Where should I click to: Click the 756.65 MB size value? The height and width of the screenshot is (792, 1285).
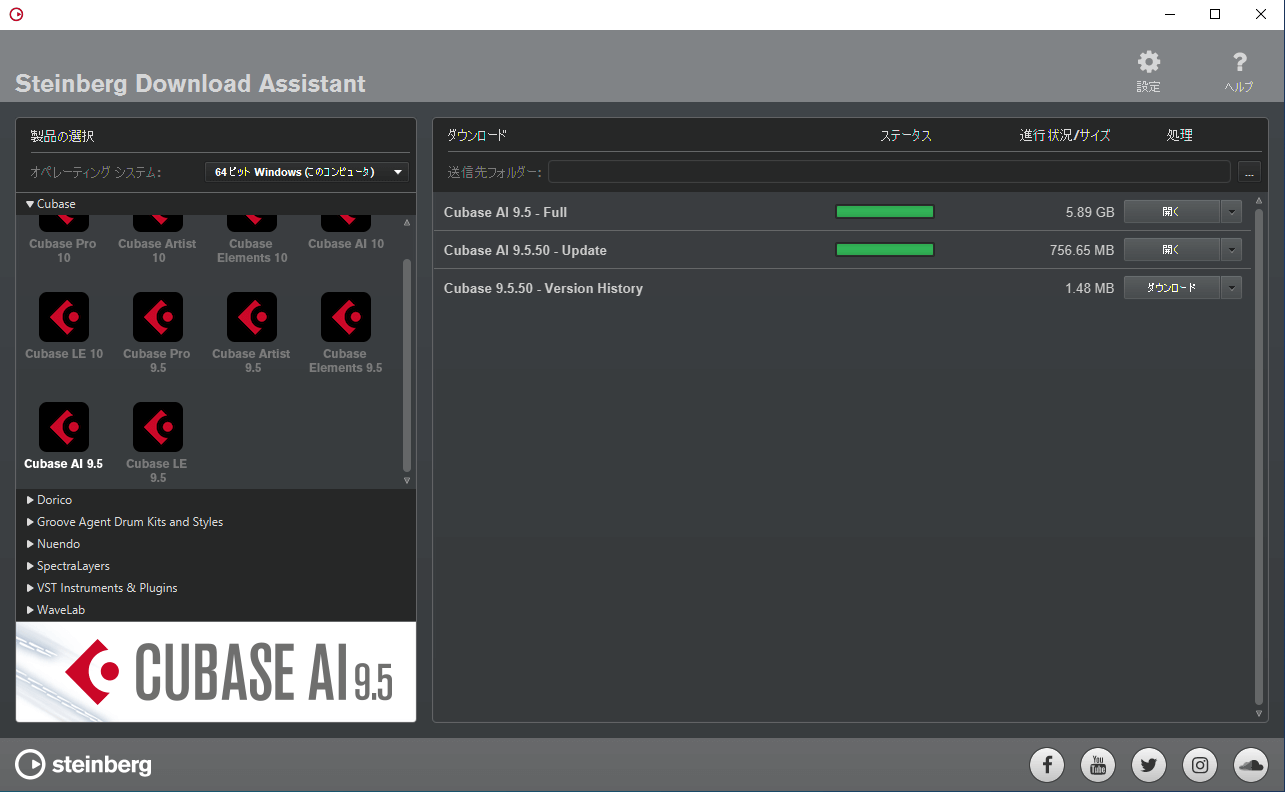tap(1082, 250)
